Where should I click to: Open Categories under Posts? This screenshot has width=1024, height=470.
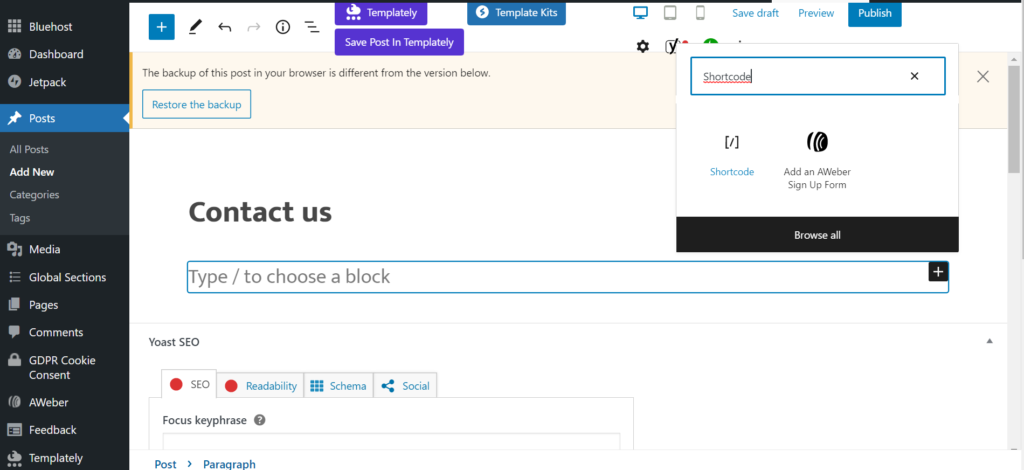[34, 195]
